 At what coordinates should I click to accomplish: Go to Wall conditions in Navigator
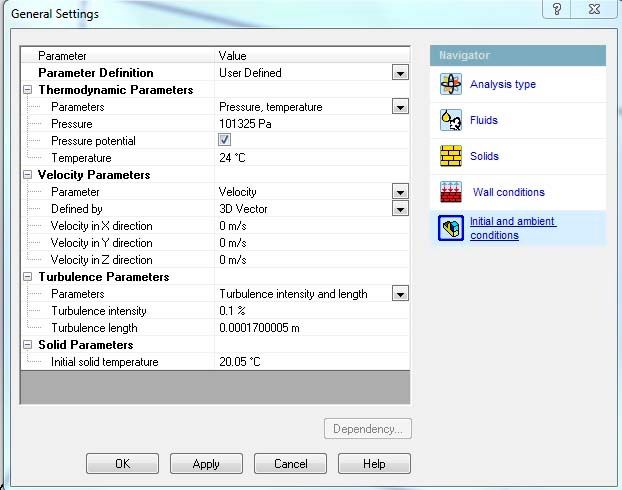509,192
